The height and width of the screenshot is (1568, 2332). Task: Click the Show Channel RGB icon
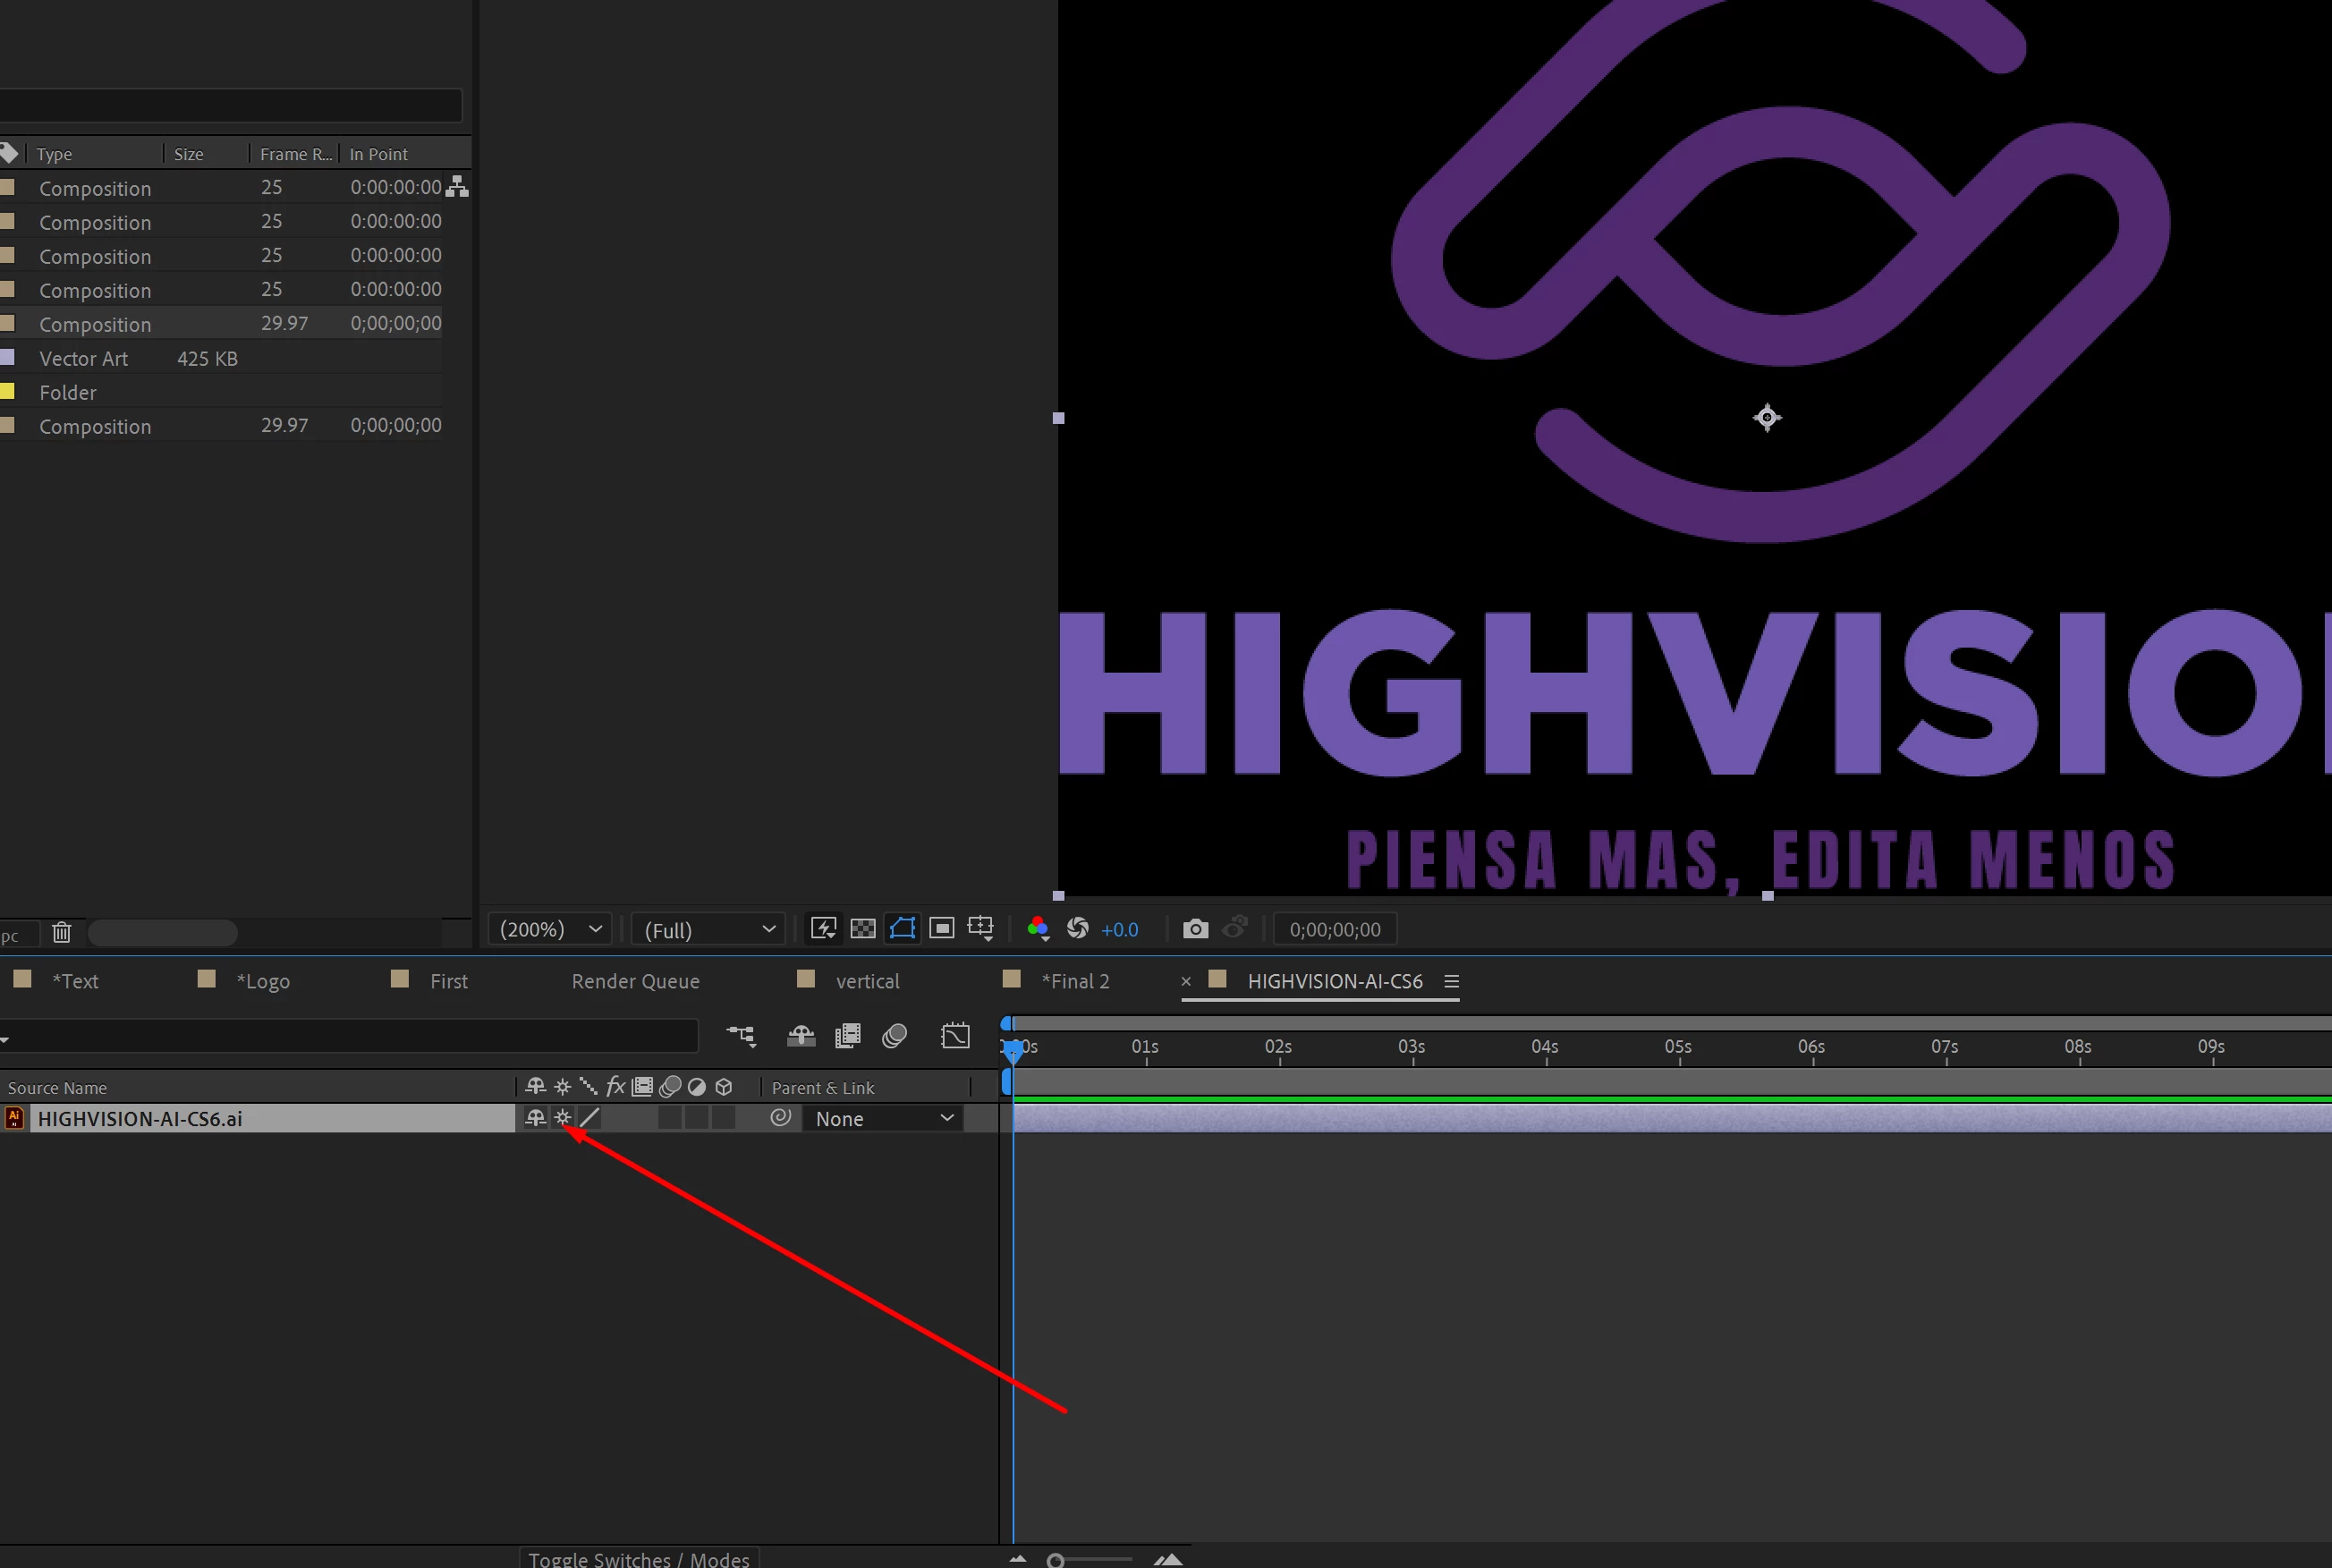coord(1038,929)
